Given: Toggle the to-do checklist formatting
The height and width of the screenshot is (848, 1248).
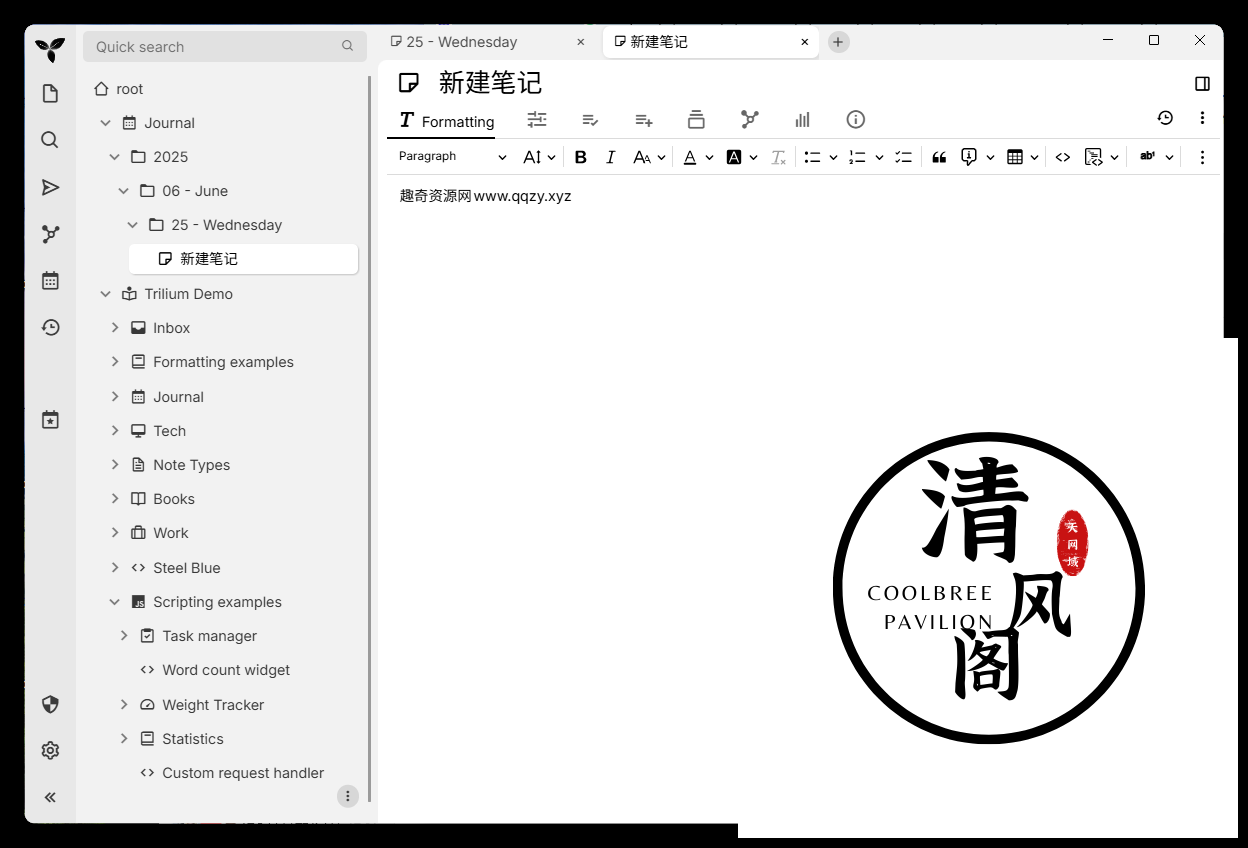Looking at the screenshot, I should pyautogui.click(x=903, y=157).
